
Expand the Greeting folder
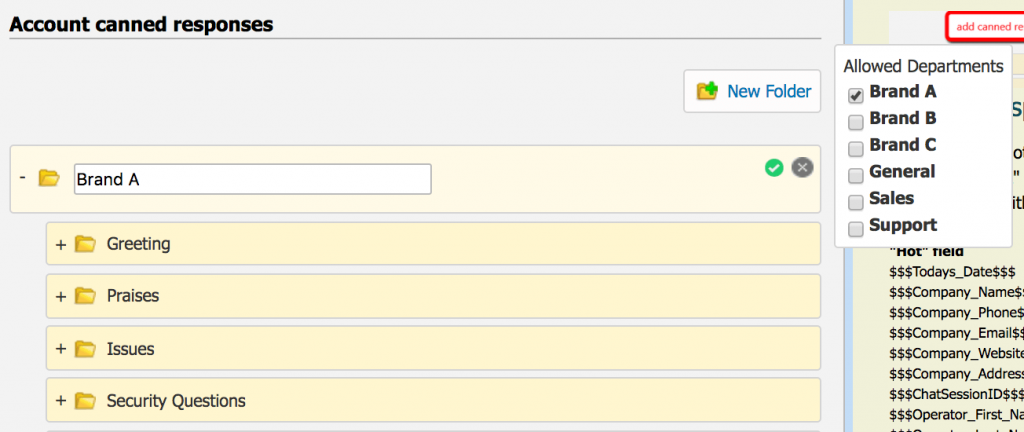(61, 244)
